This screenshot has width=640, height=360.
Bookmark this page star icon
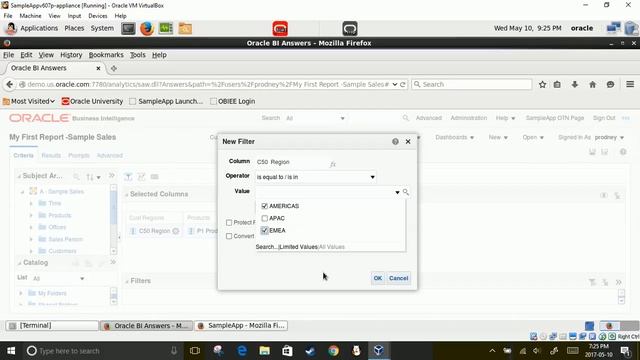[x=542, y=84]
